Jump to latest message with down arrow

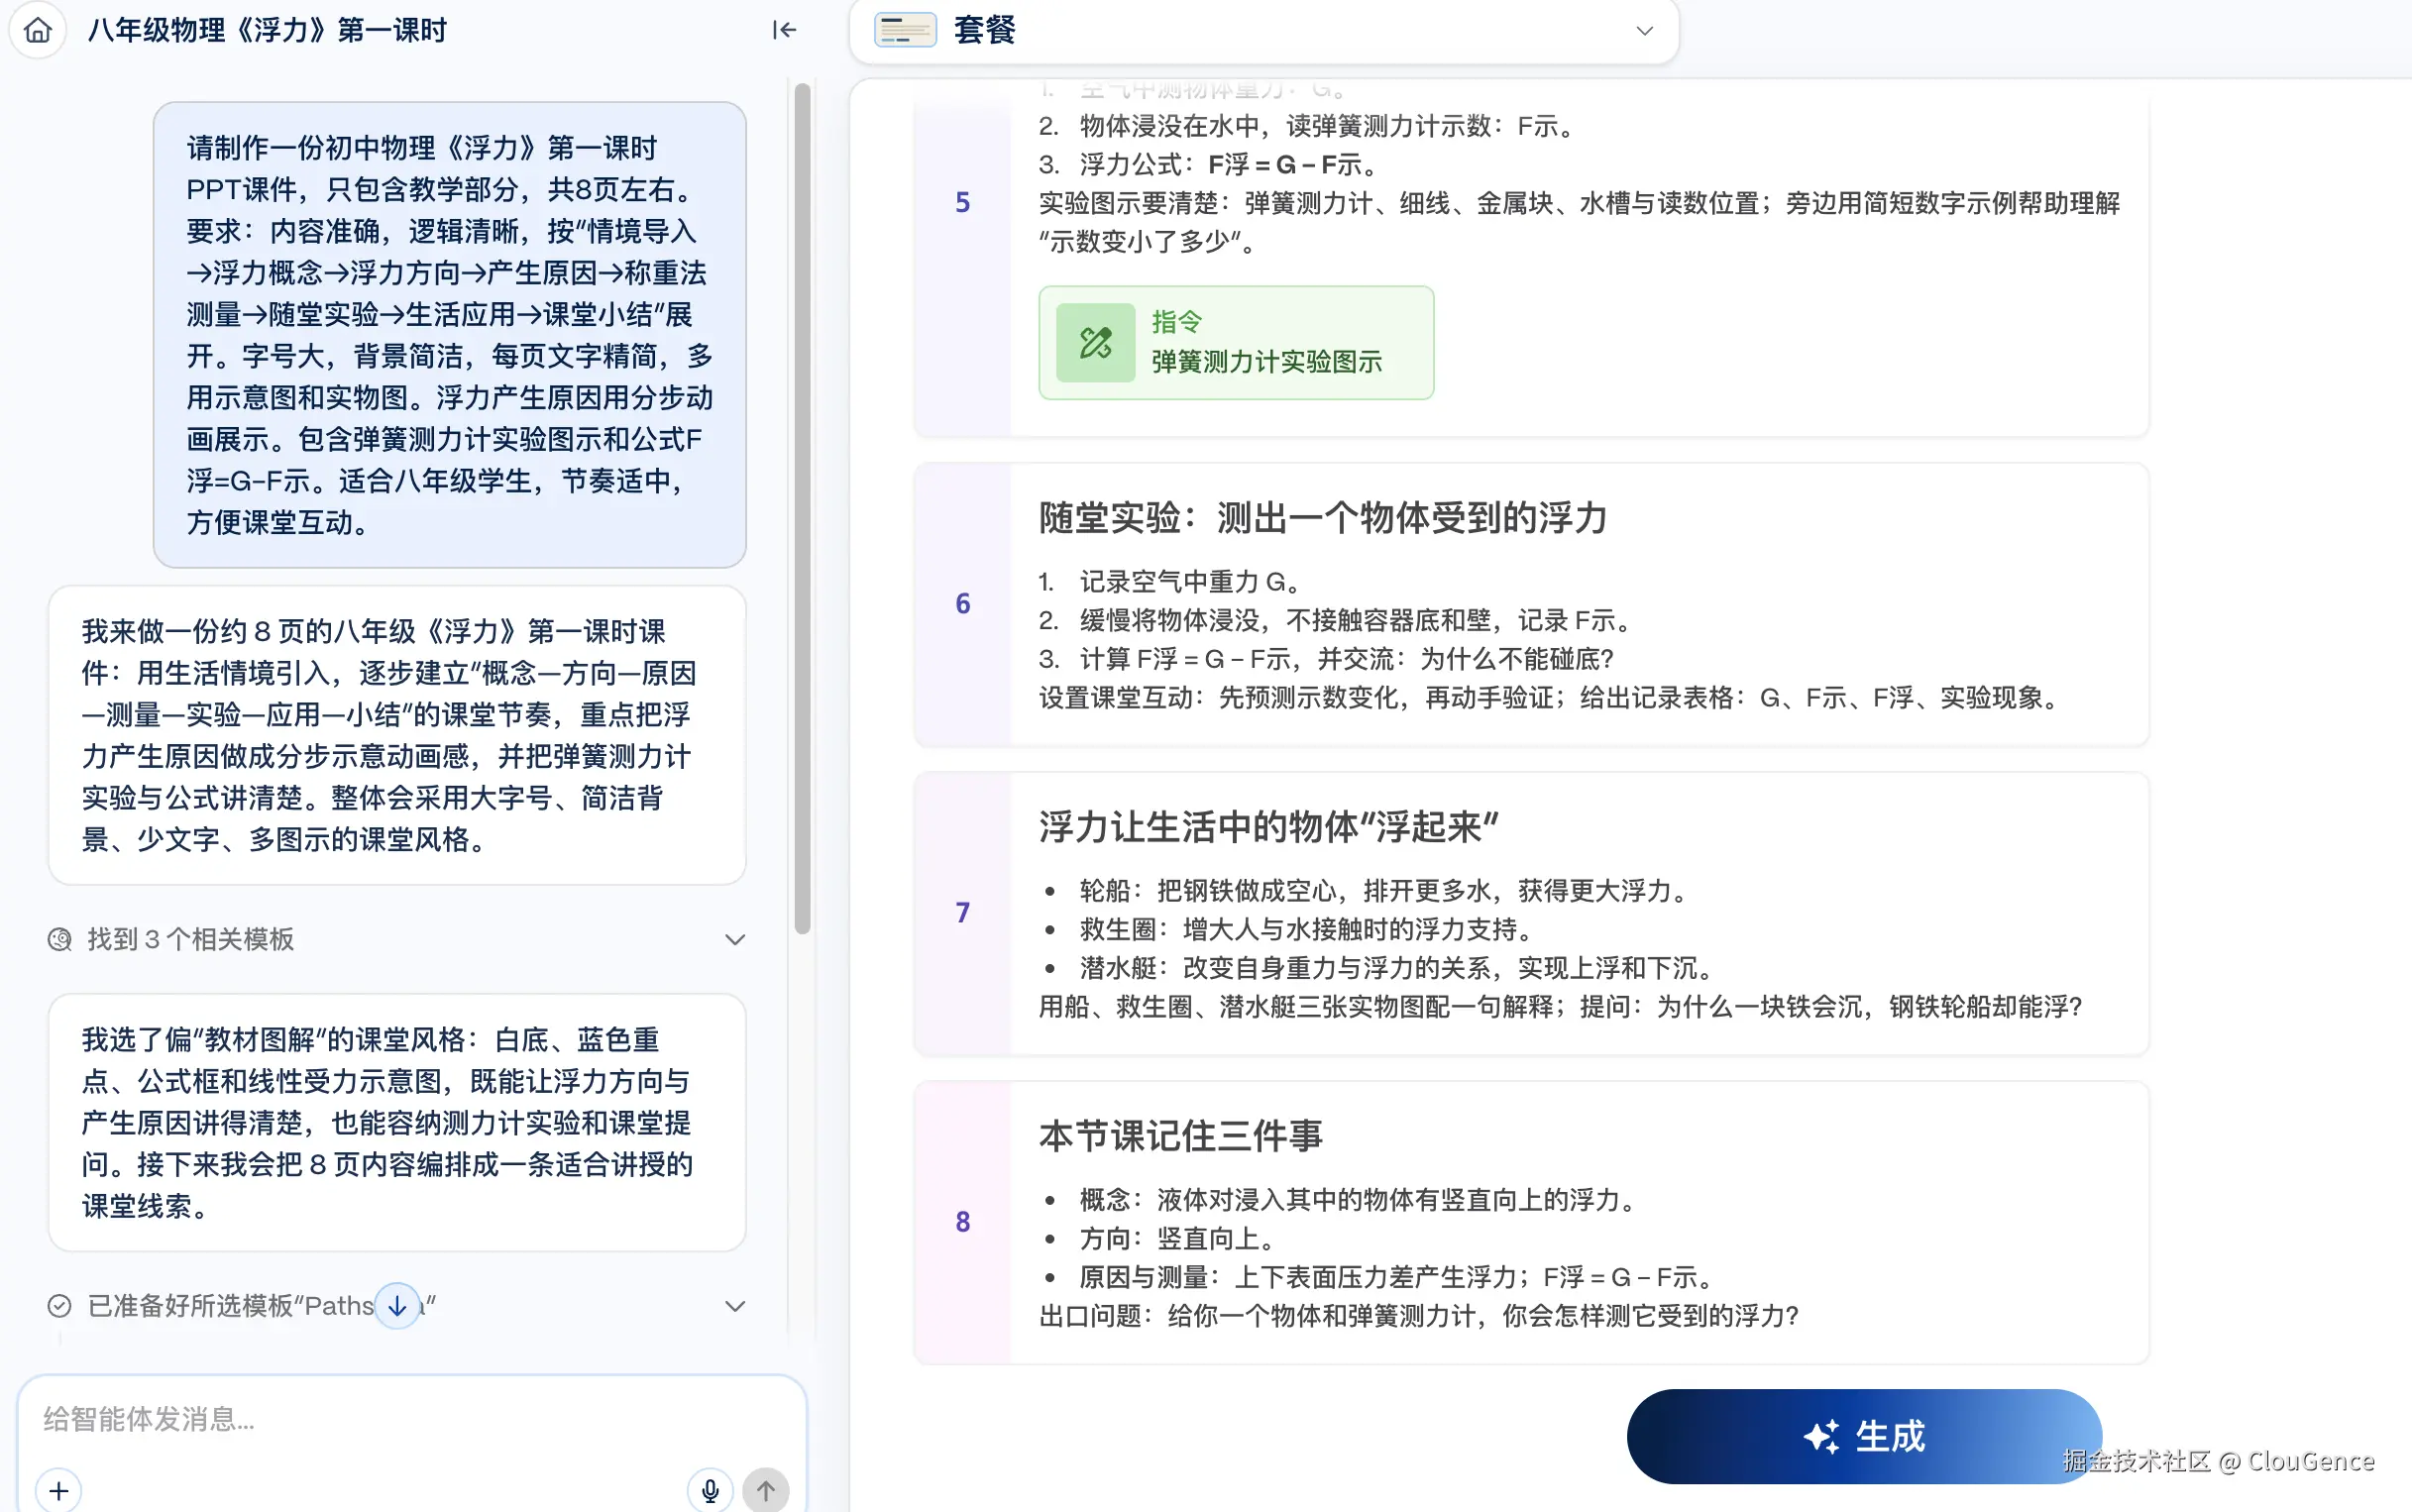pos(397,1305)
